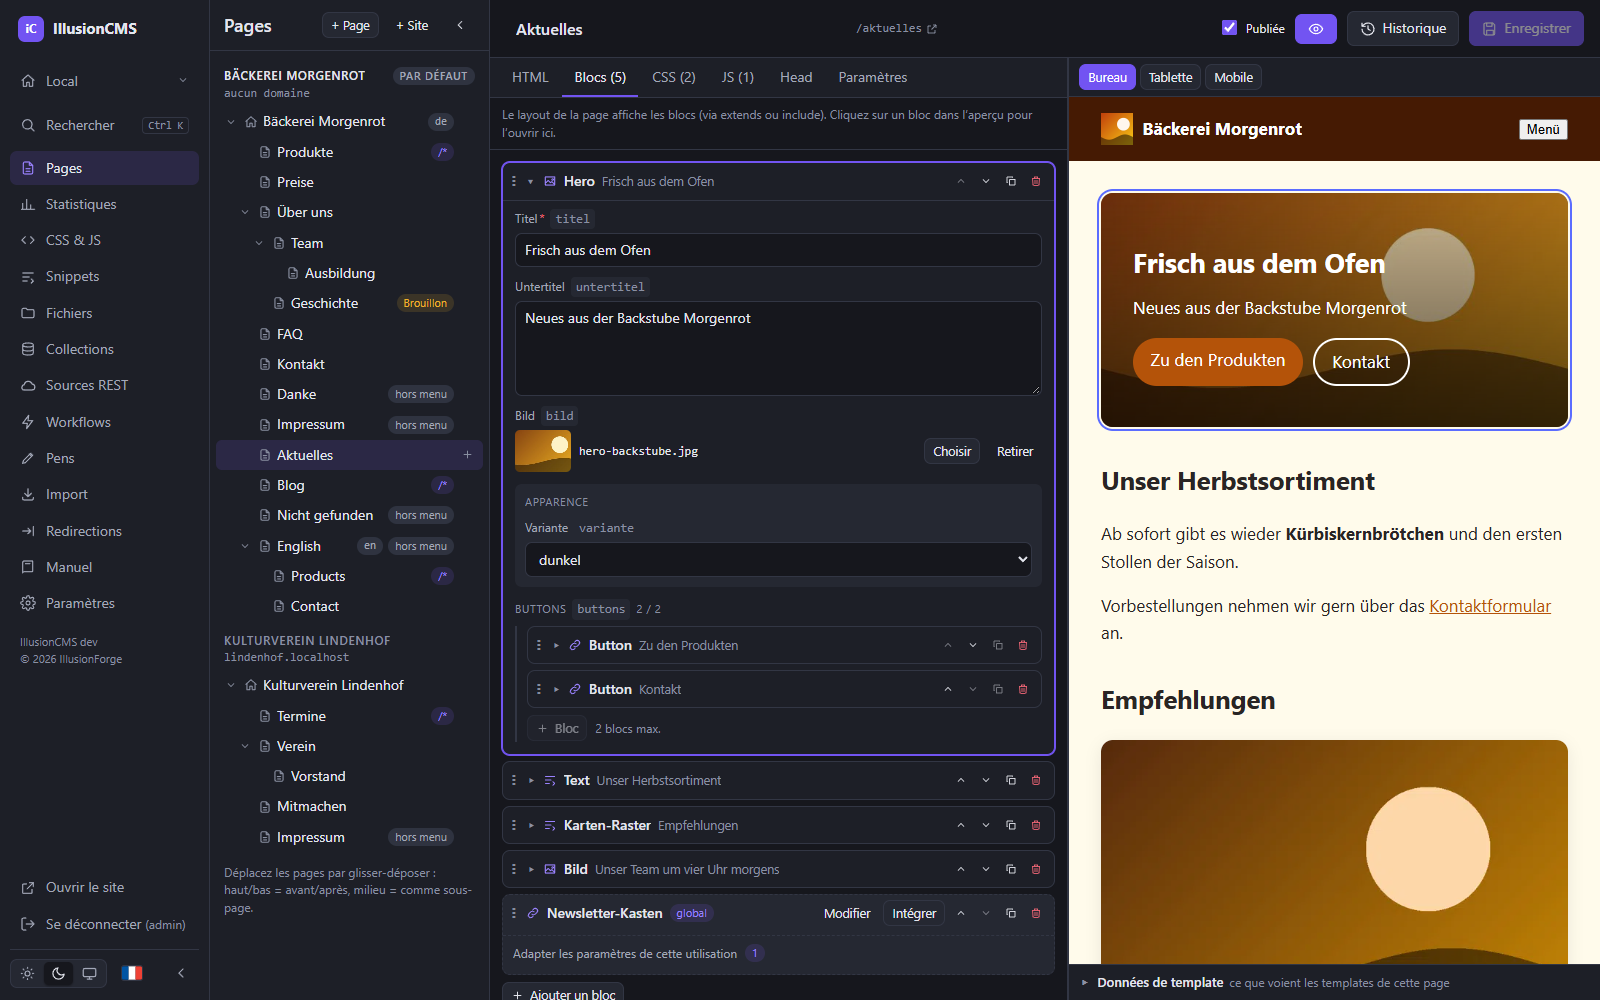
Task: Delete the Kontakt button block
Action: tap(1023, 689)
